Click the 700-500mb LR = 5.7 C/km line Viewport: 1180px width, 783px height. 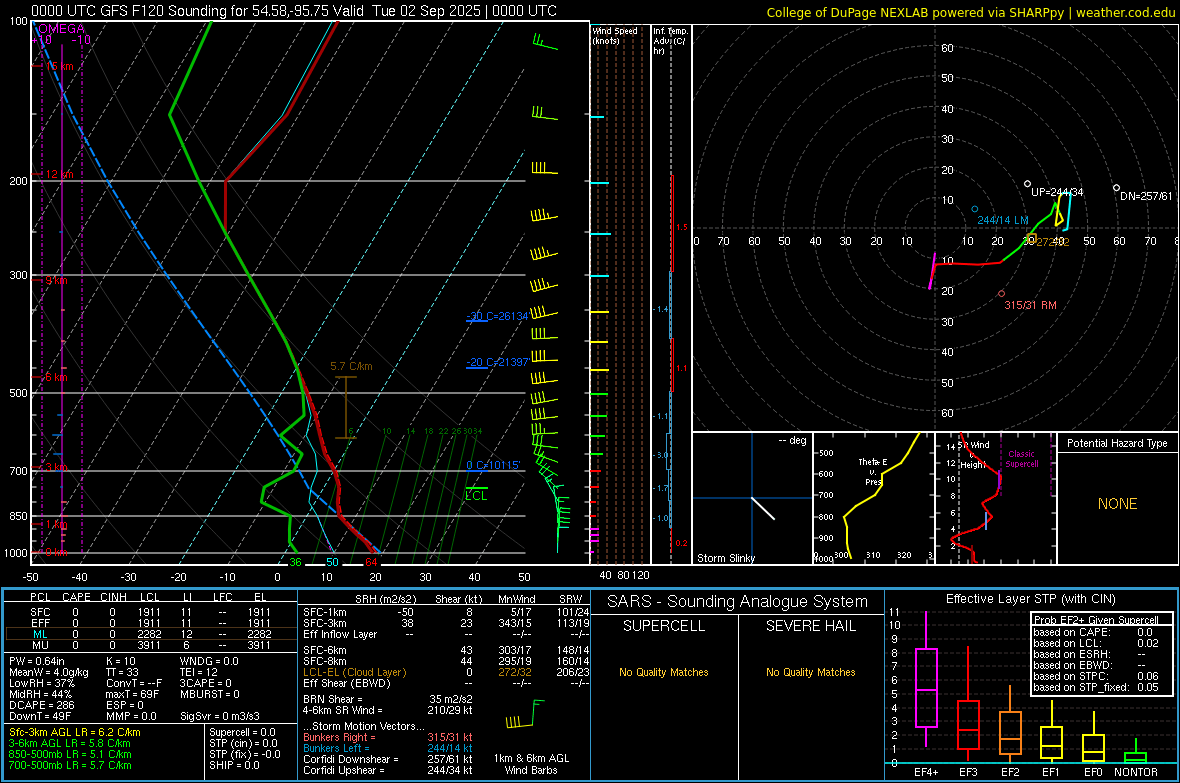point(70,765)
